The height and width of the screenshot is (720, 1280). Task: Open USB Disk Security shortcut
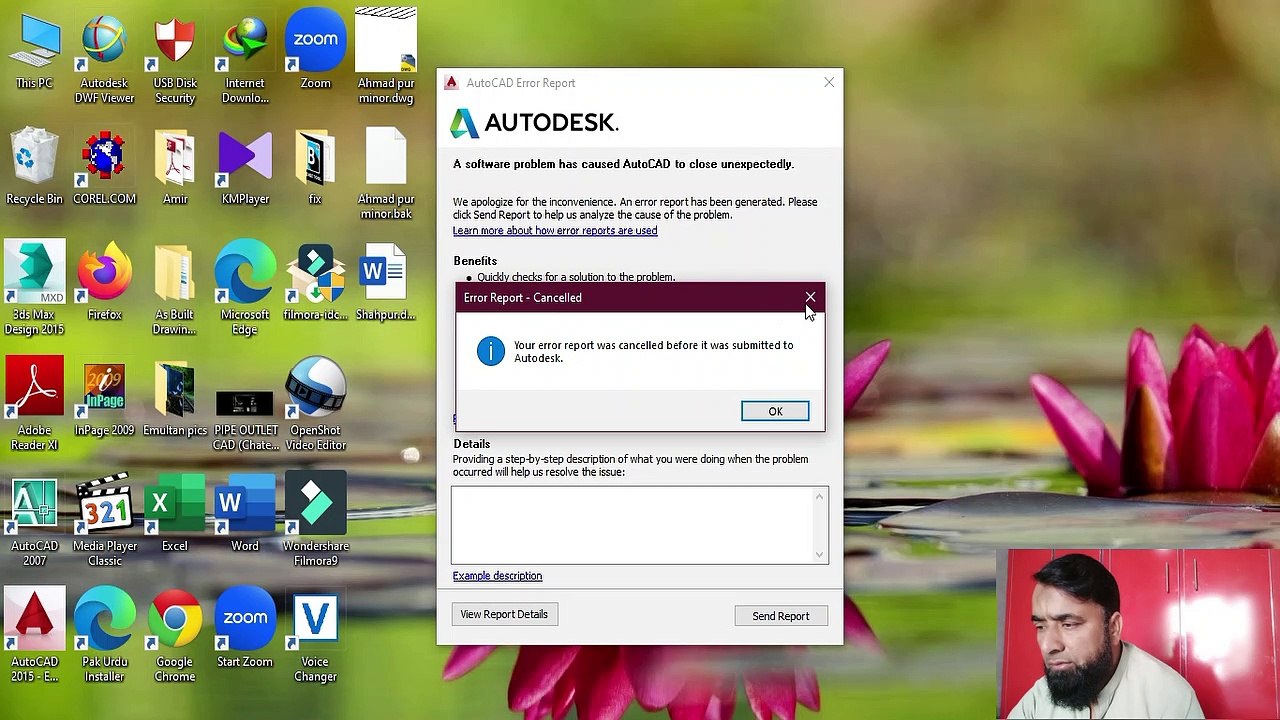pos(175,57)
